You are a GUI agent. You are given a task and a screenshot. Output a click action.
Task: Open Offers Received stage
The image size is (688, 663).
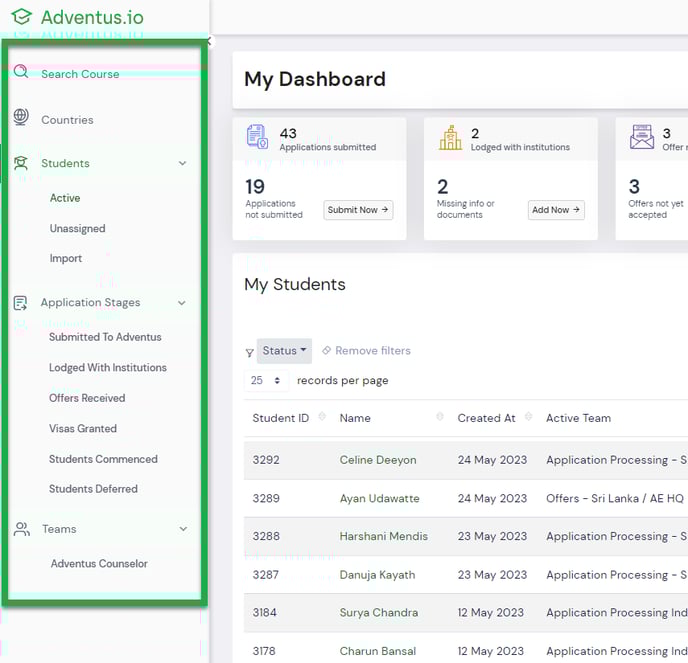coord(87,398)
